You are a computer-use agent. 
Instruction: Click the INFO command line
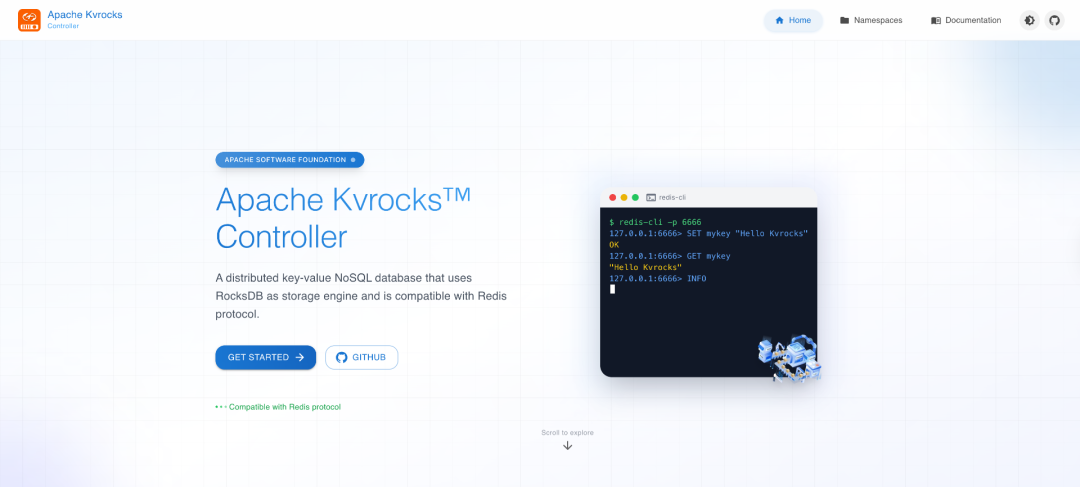tap(658, 278)
